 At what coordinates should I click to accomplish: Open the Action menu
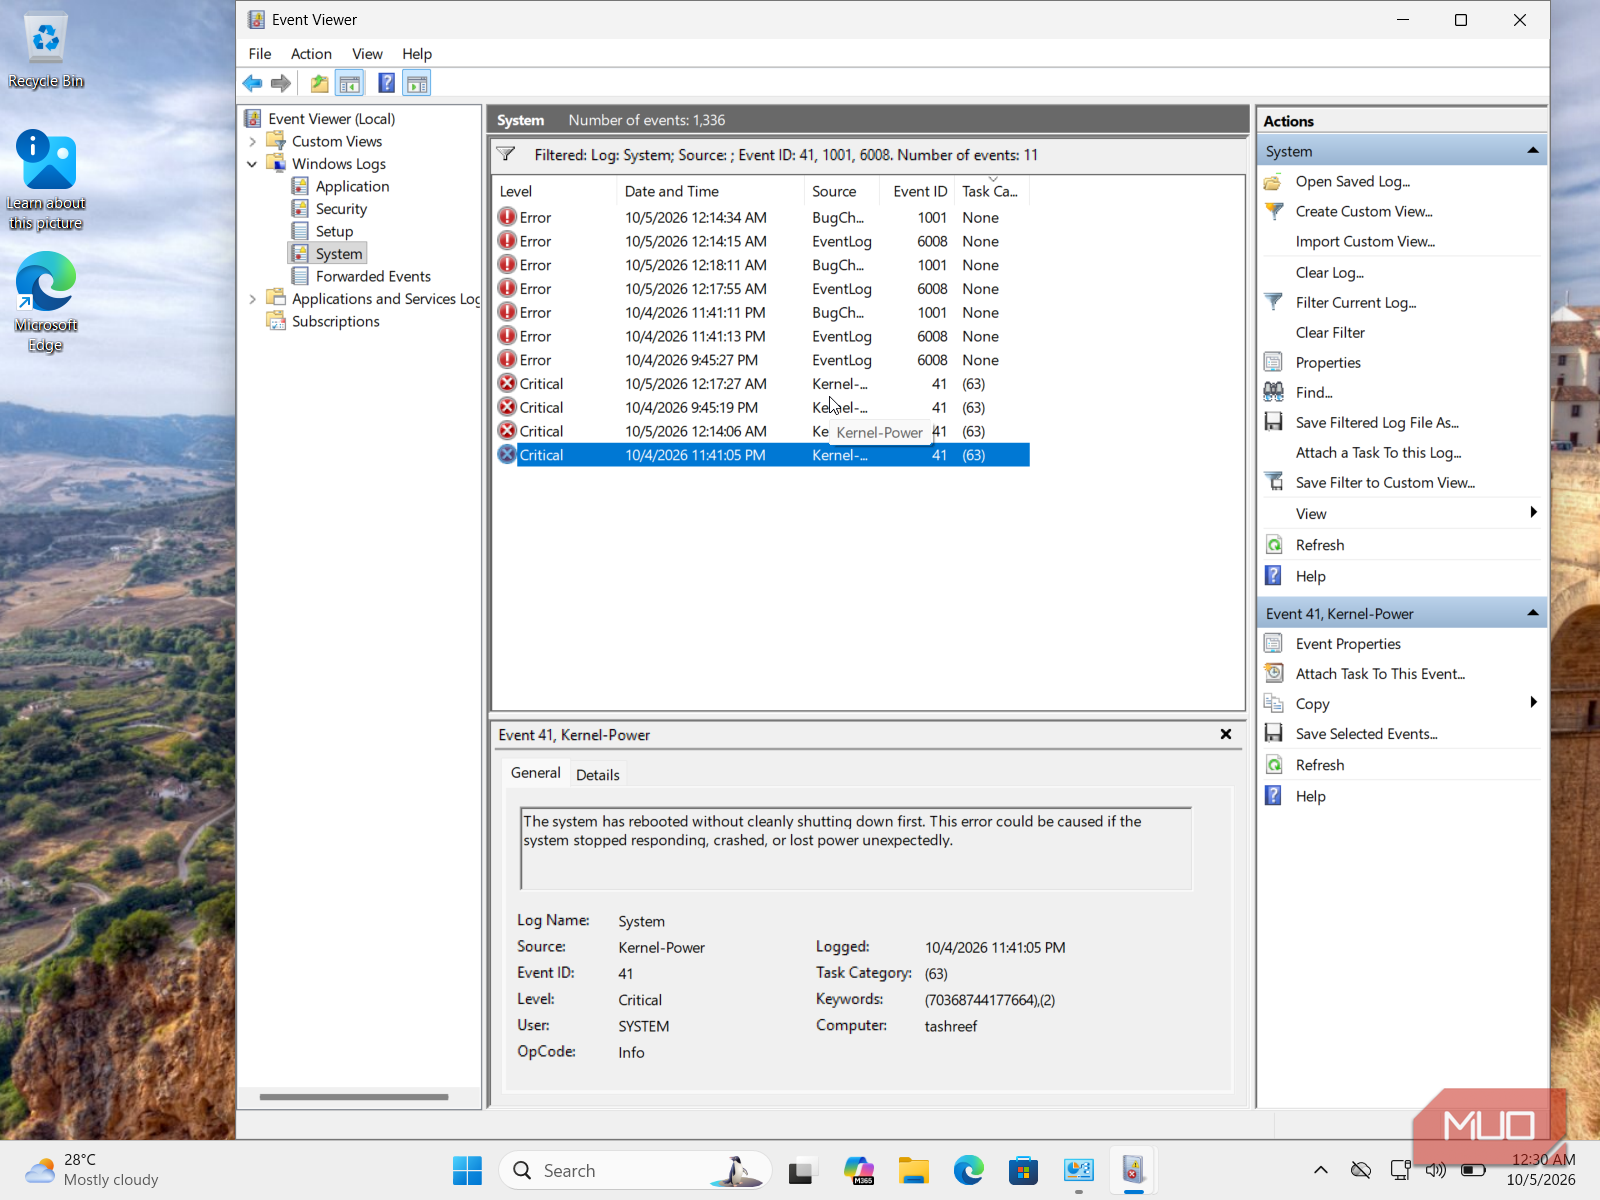coord(311,54)
